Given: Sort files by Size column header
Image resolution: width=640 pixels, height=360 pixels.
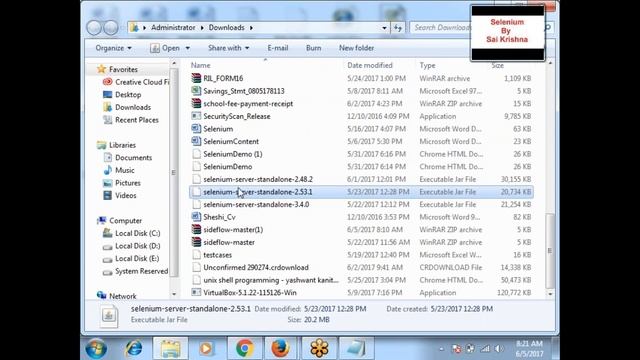Looking at the screenshot, I should [498, 65].
